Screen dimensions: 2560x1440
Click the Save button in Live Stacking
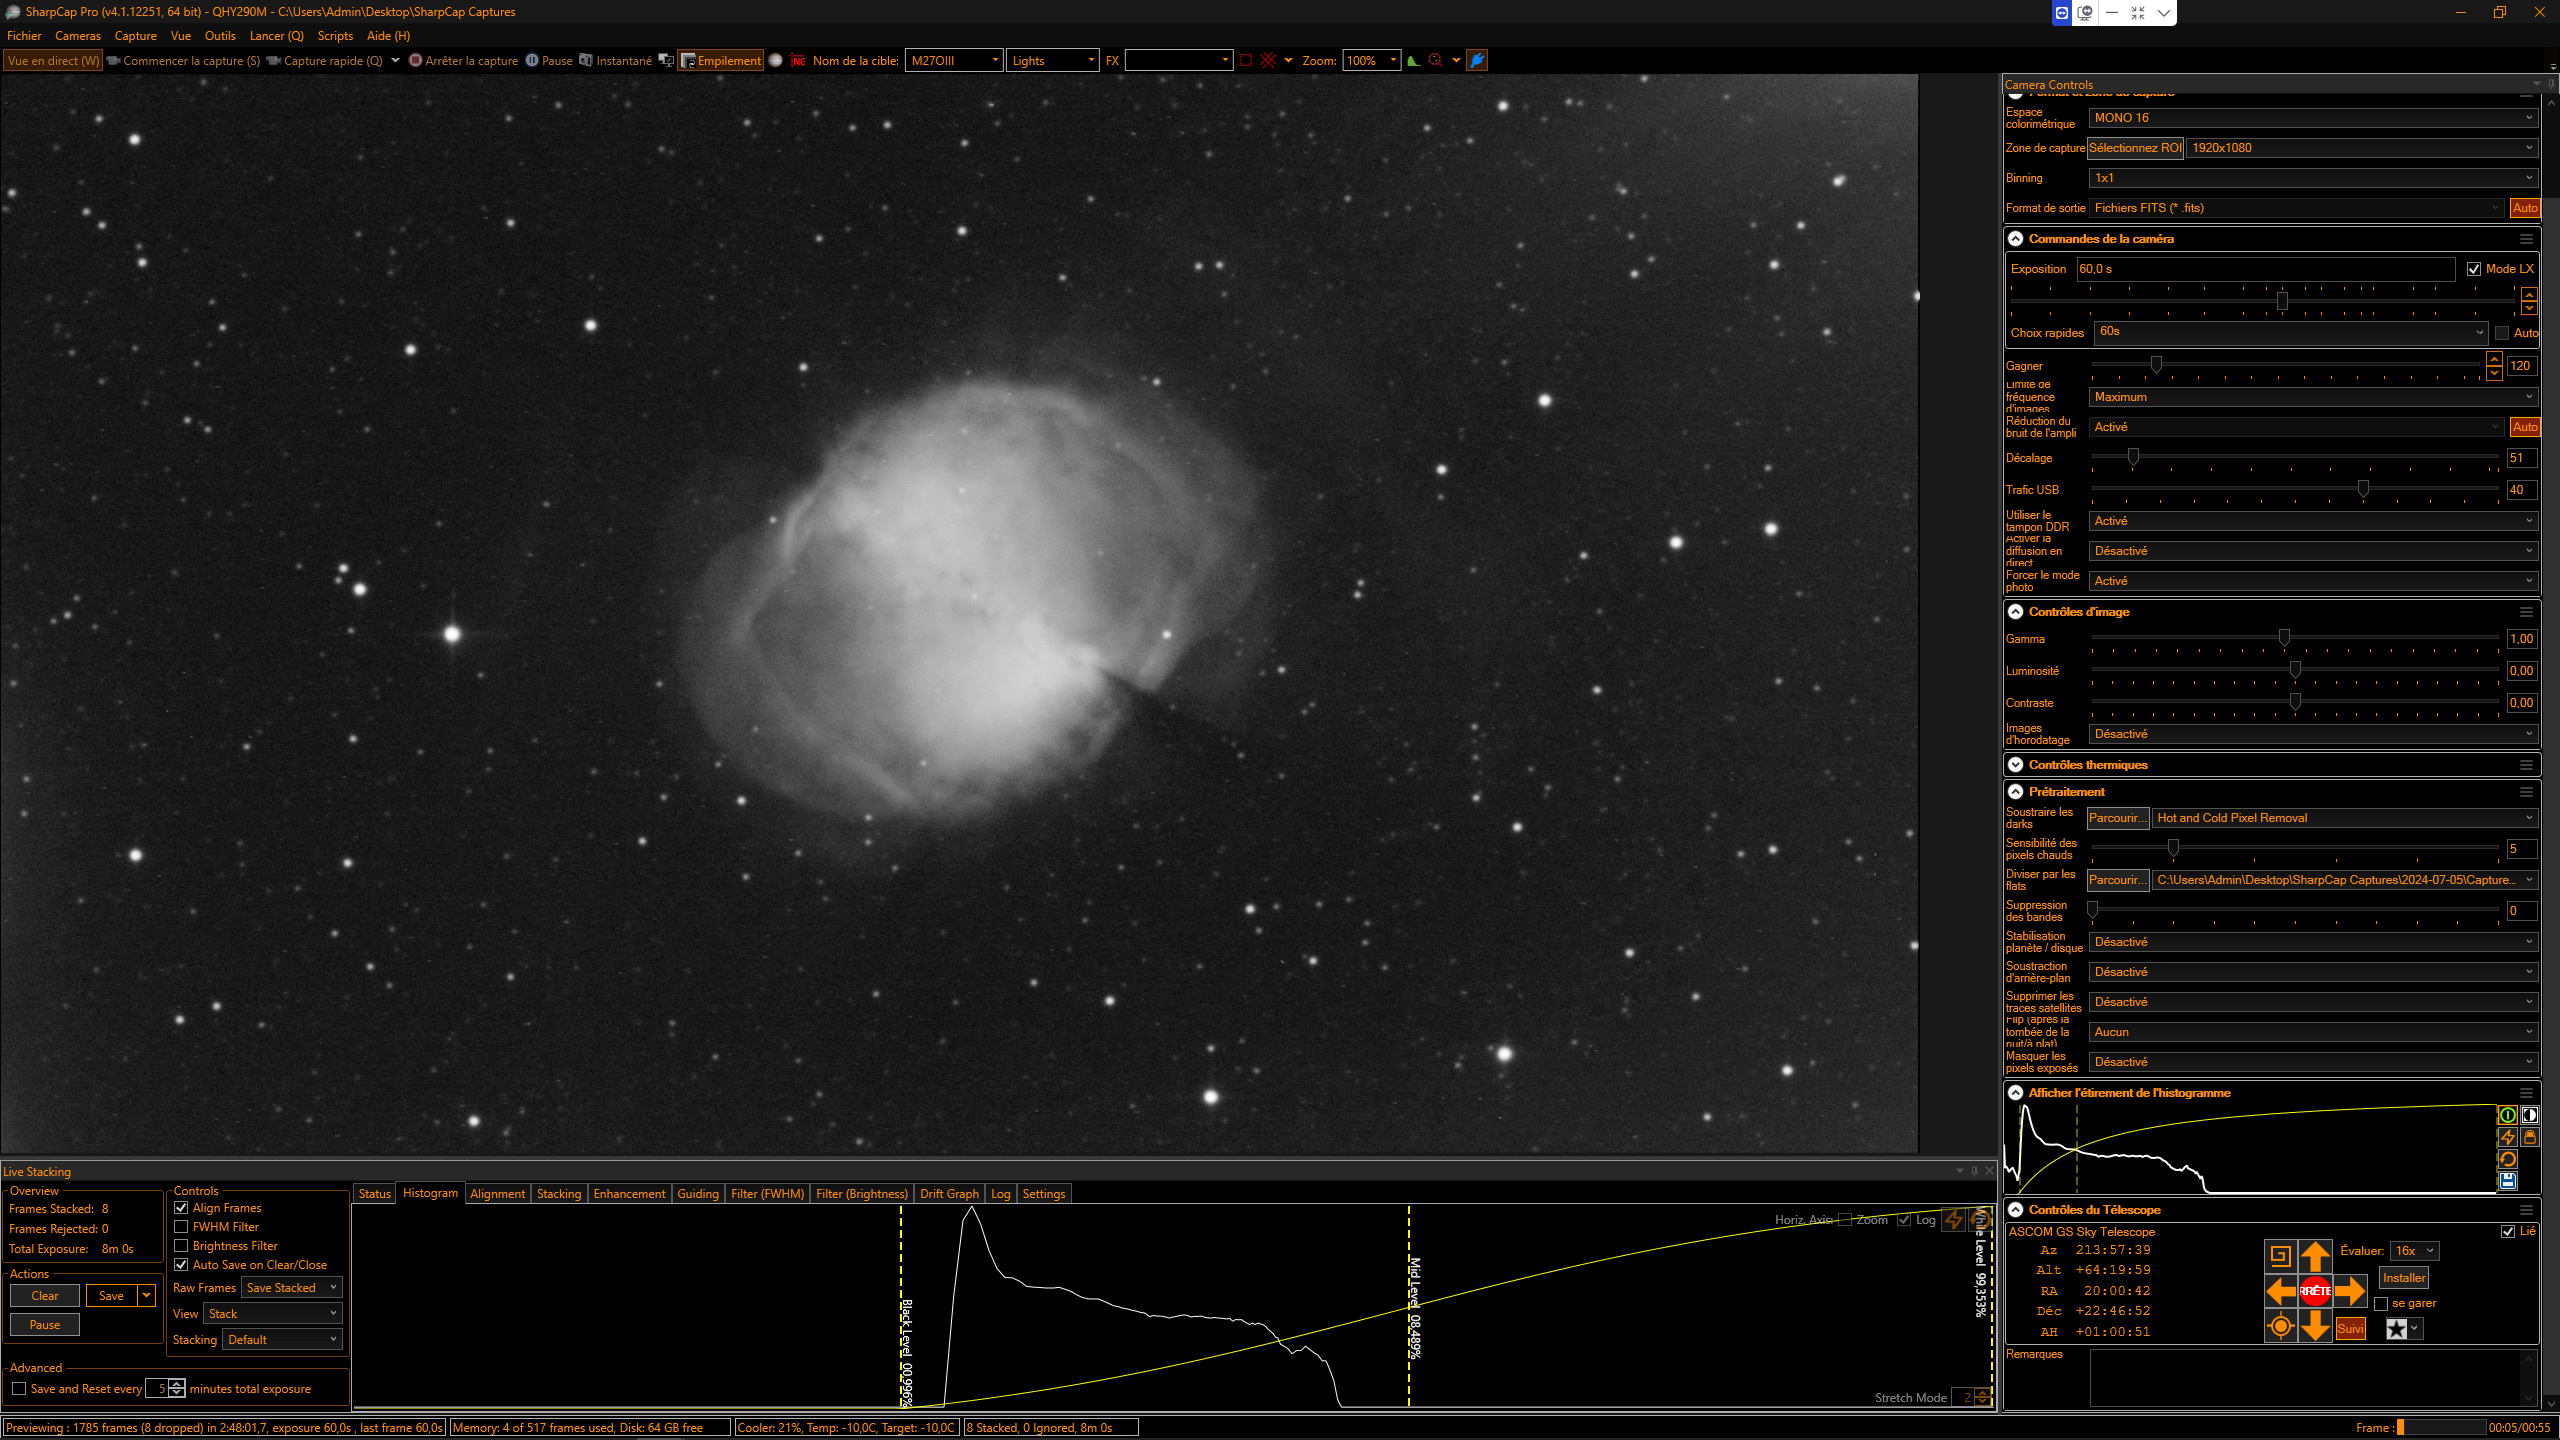pos(111,1296)
